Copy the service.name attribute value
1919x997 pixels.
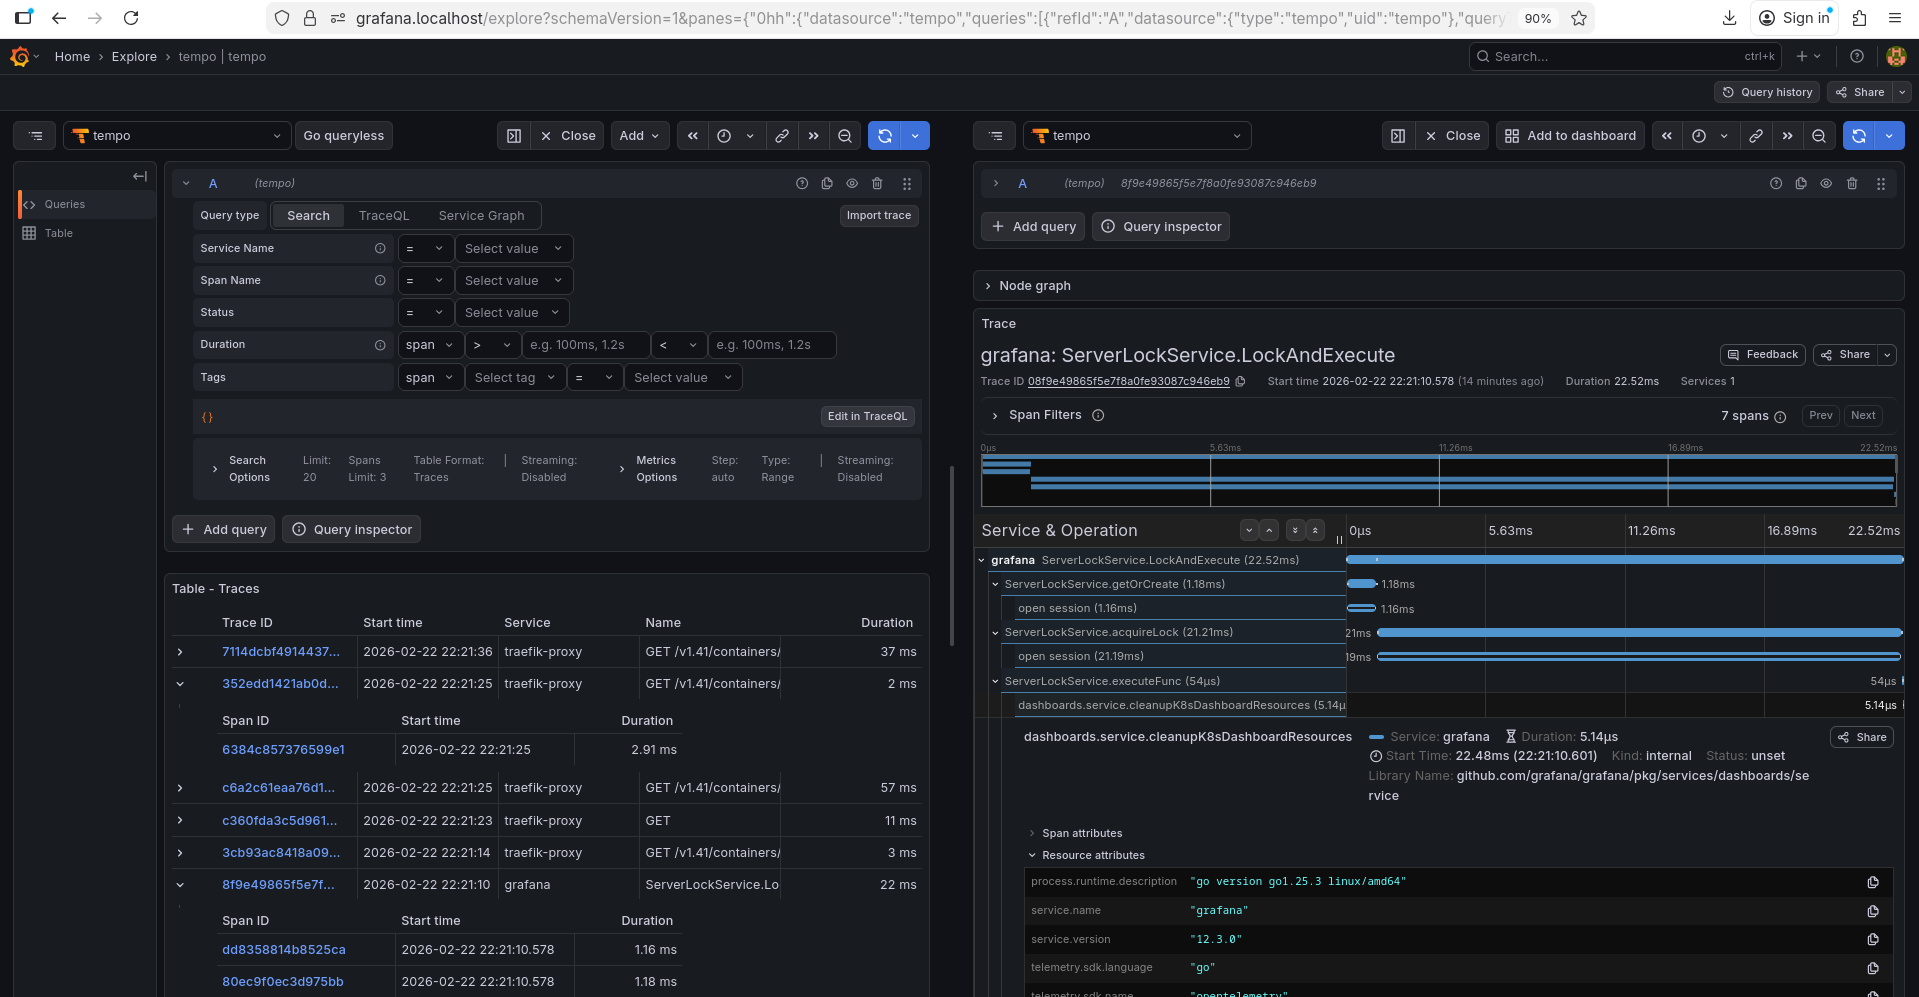pos(1873,911)
